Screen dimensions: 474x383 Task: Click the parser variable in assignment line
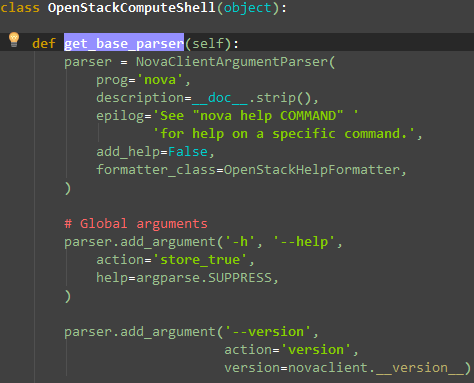click(x=88, y=62)
